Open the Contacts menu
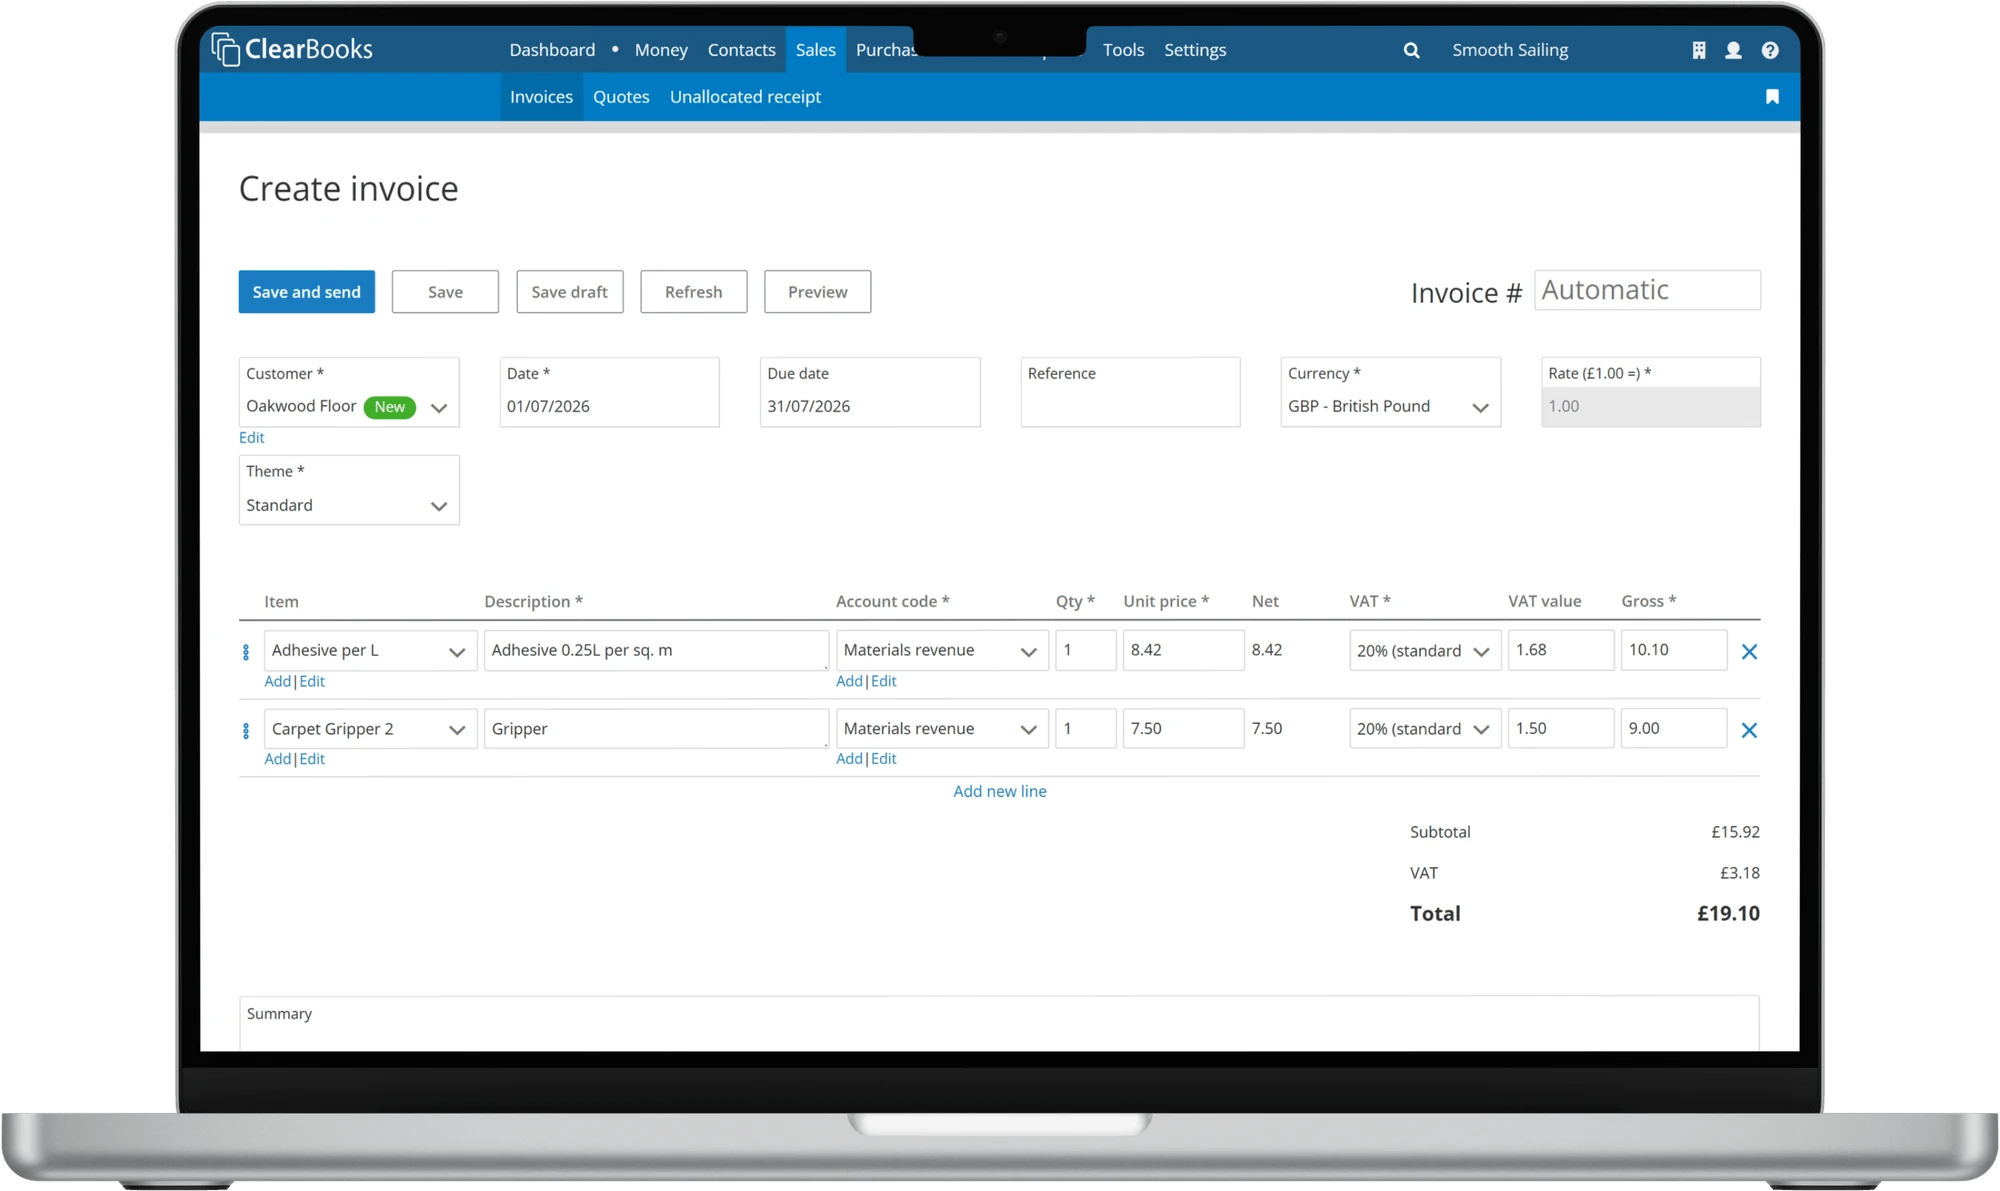Screen dimensions: 2000x1191 tap(741, 50)
